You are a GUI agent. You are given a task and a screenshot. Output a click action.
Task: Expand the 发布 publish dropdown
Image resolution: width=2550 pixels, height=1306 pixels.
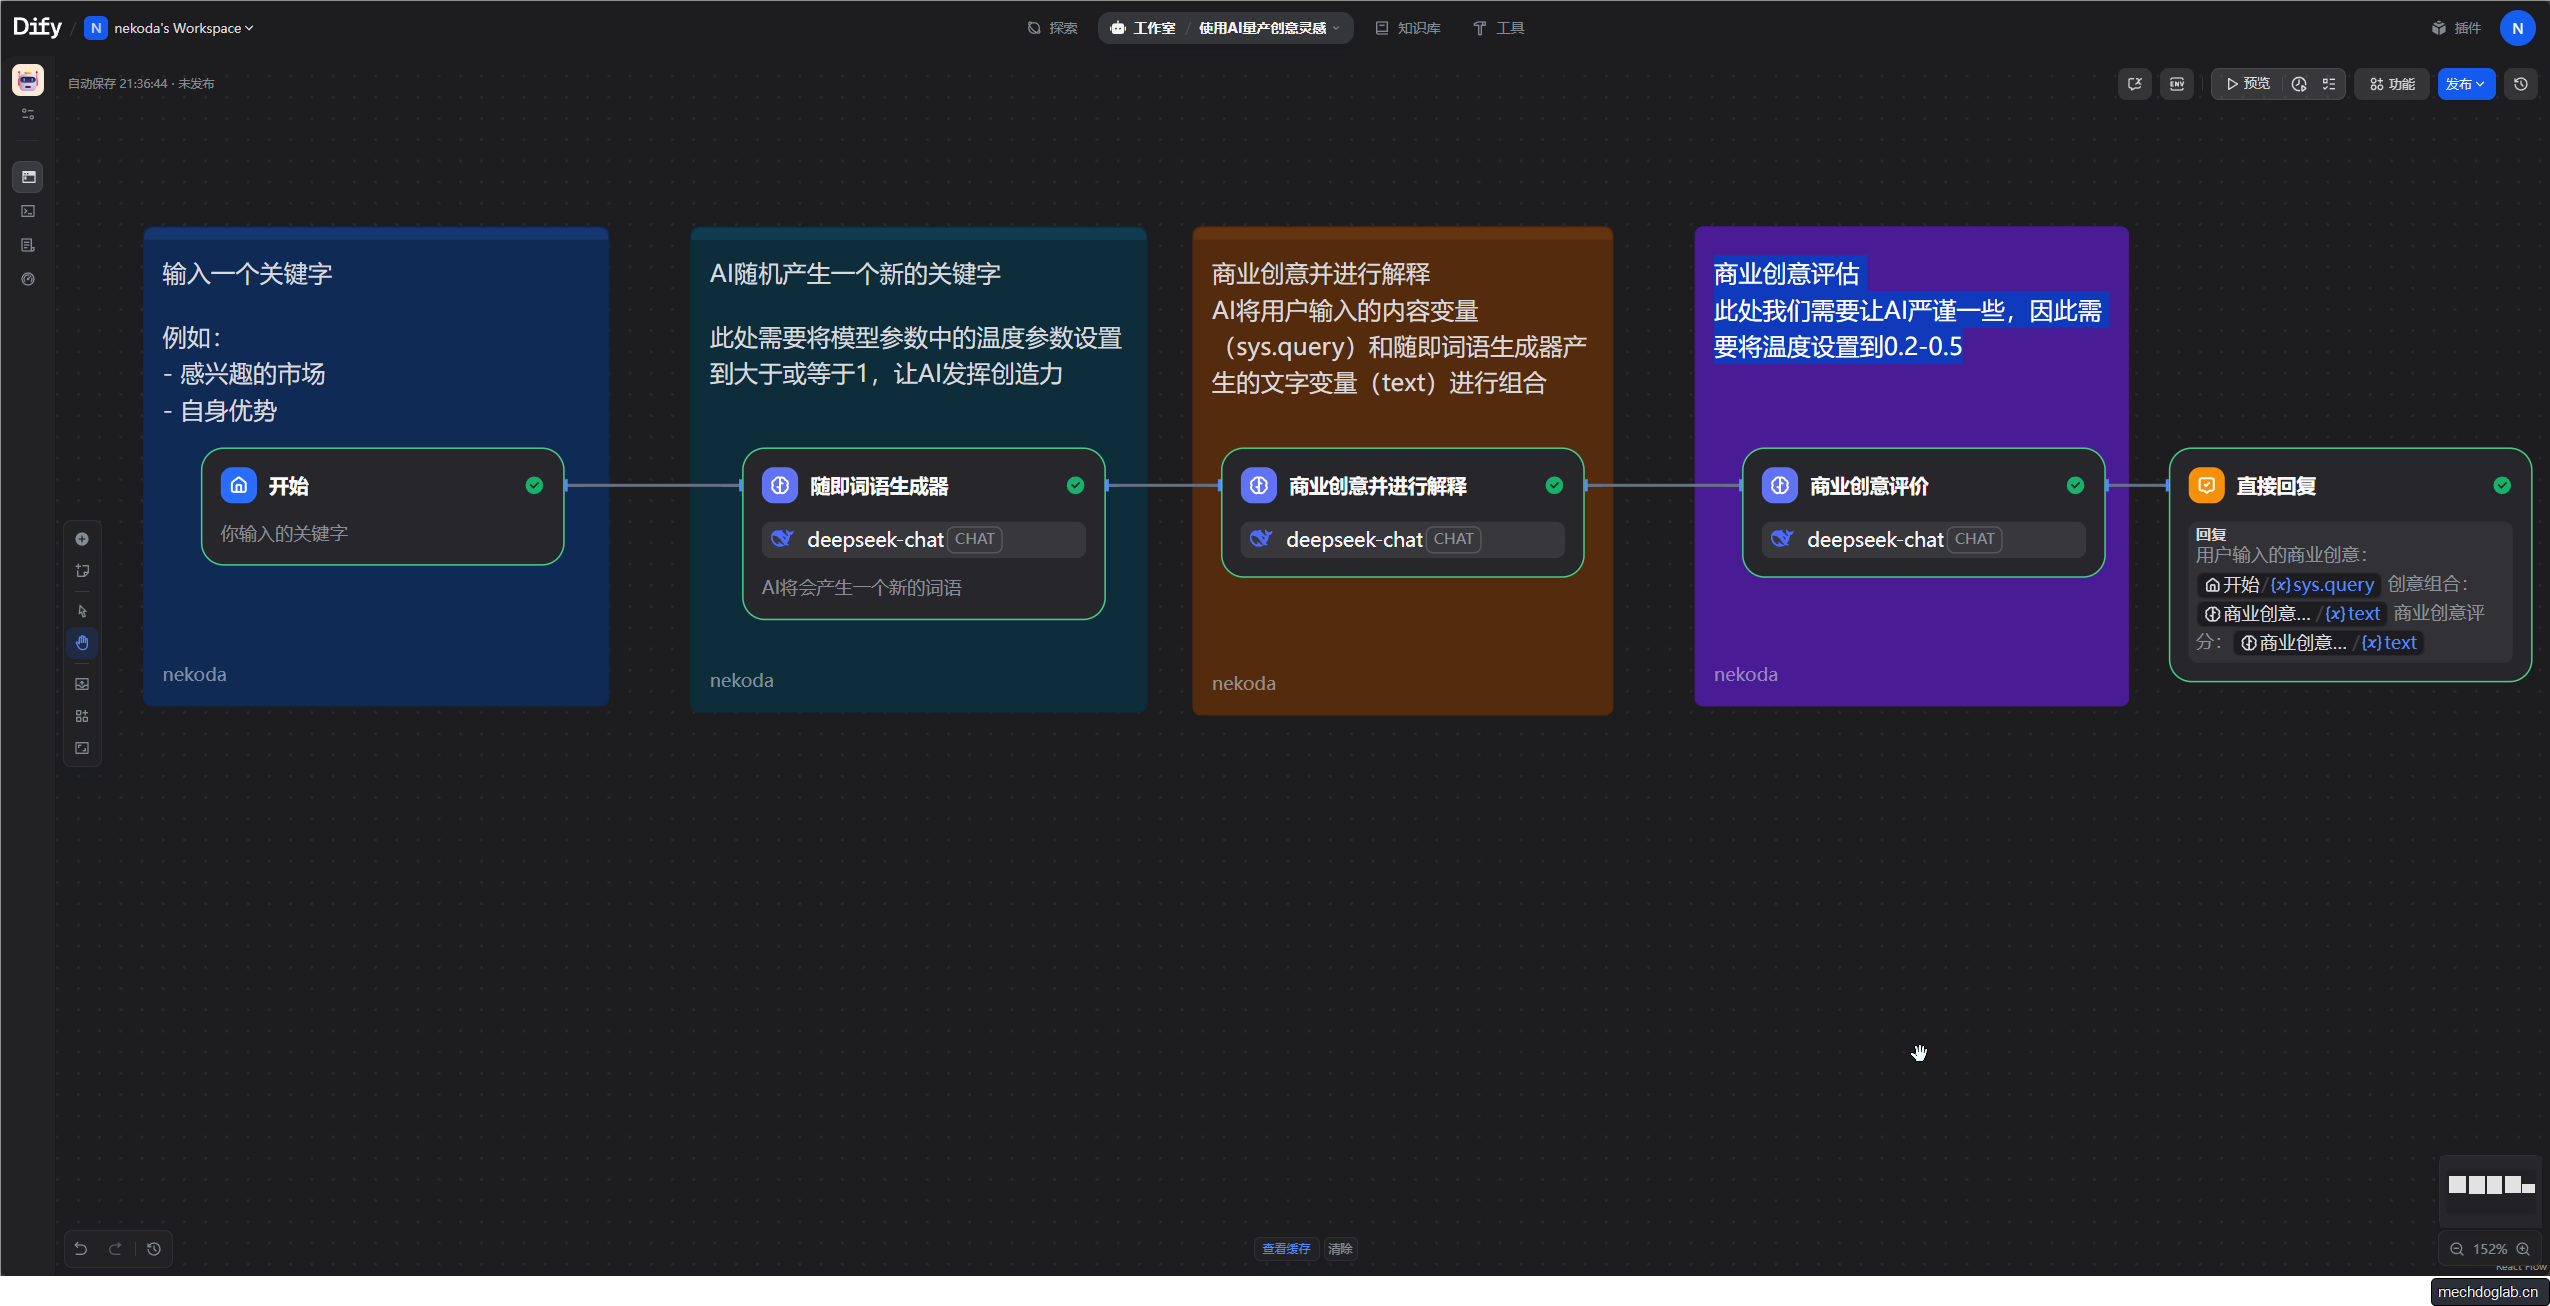[x=2465, y=84]
